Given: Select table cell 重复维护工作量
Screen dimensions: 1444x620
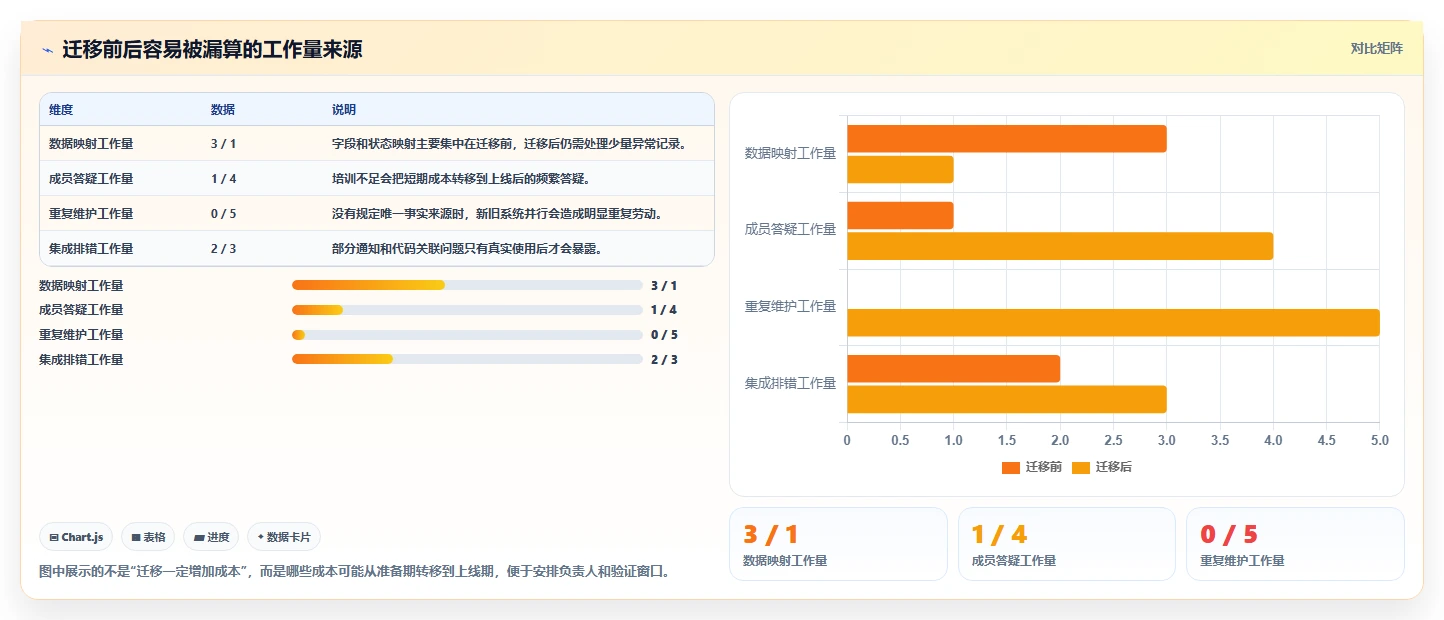Looking at the screenshot, I should 91,214.
